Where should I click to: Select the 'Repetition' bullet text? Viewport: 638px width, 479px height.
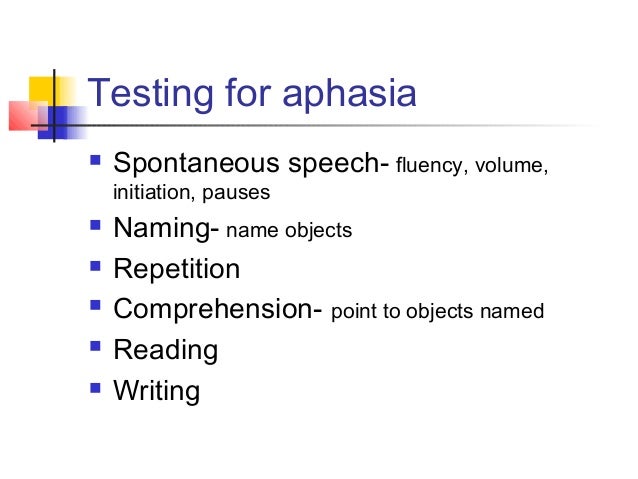(177, 269)
